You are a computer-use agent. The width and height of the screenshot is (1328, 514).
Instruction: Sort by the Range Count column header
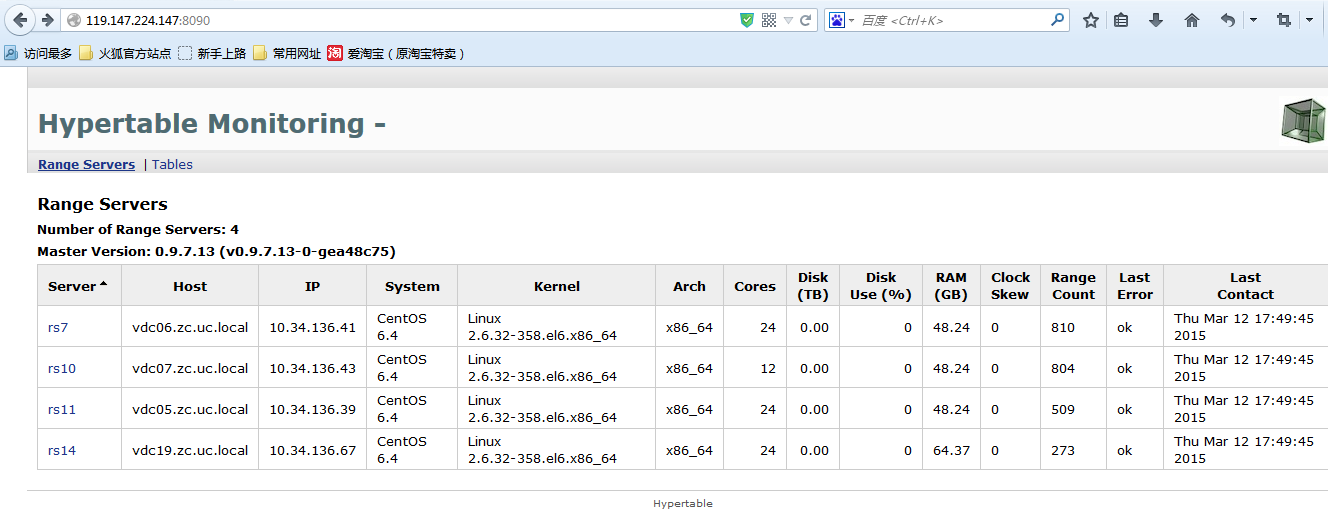(x=1074, y=286)
